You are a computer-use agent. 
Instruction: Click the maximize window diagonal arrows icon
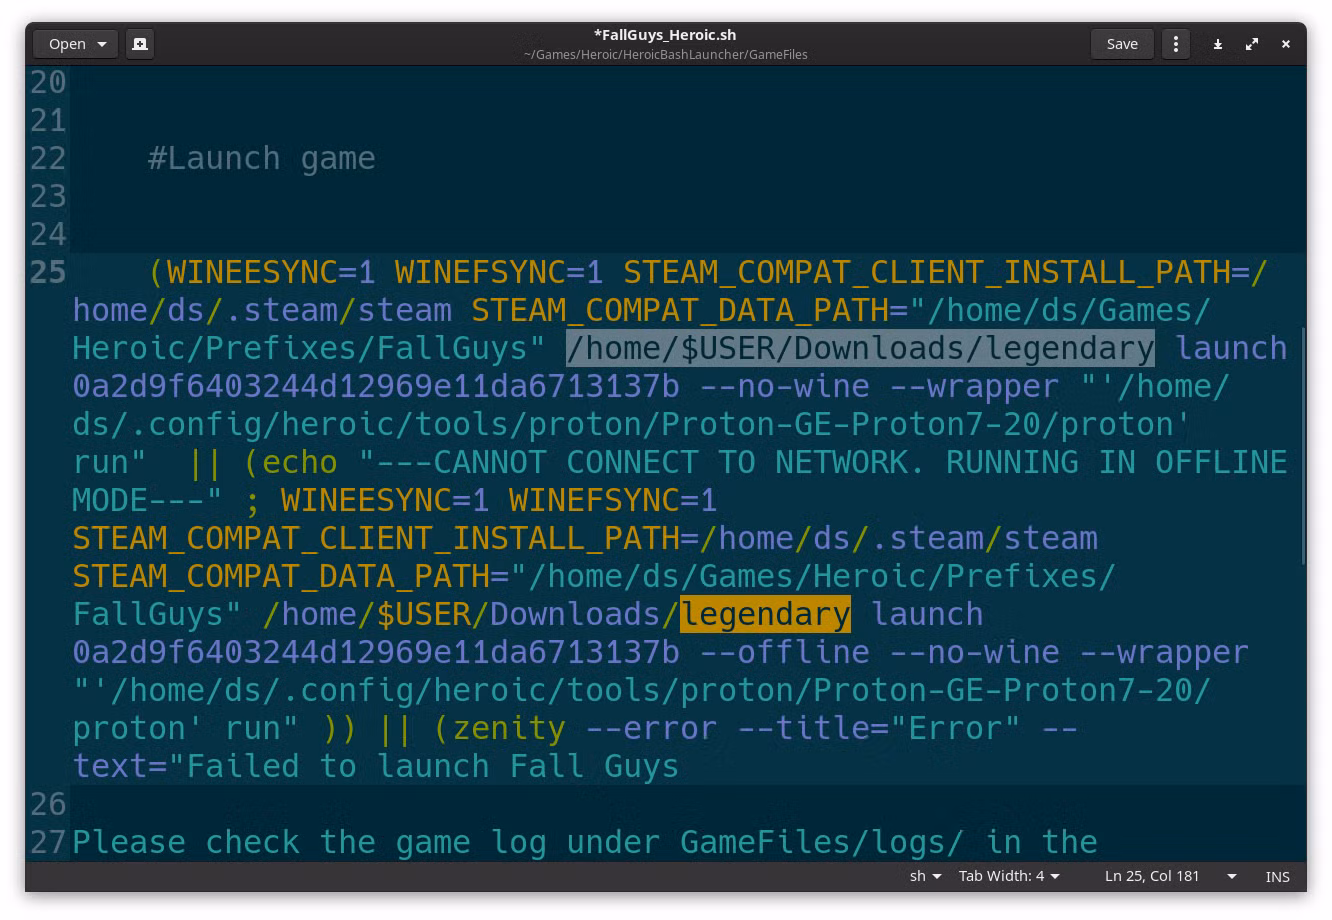(1252, 44)
